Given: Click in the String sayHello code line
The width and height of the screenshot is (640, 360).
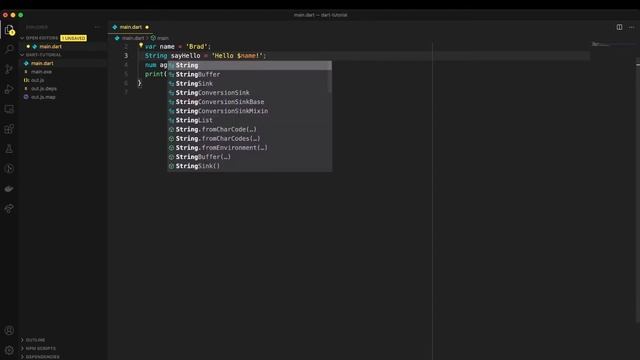Looking at the screenshot, I should click(x=205, y=56).
